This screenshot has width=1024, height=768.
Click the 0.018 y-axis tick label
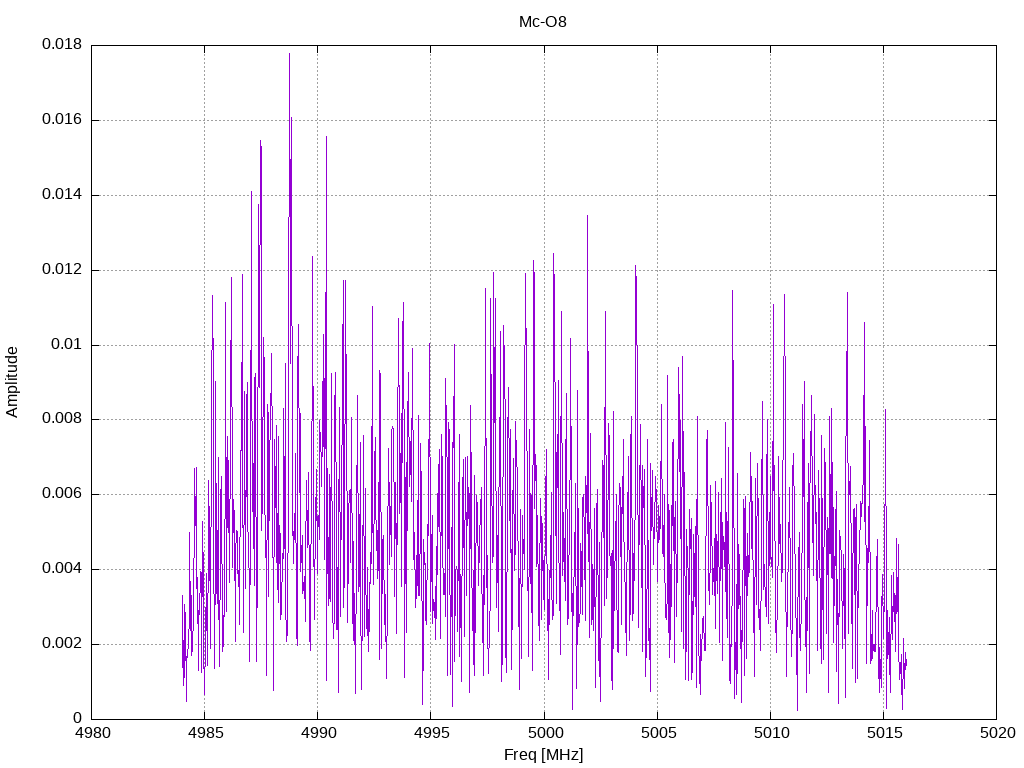62,44
